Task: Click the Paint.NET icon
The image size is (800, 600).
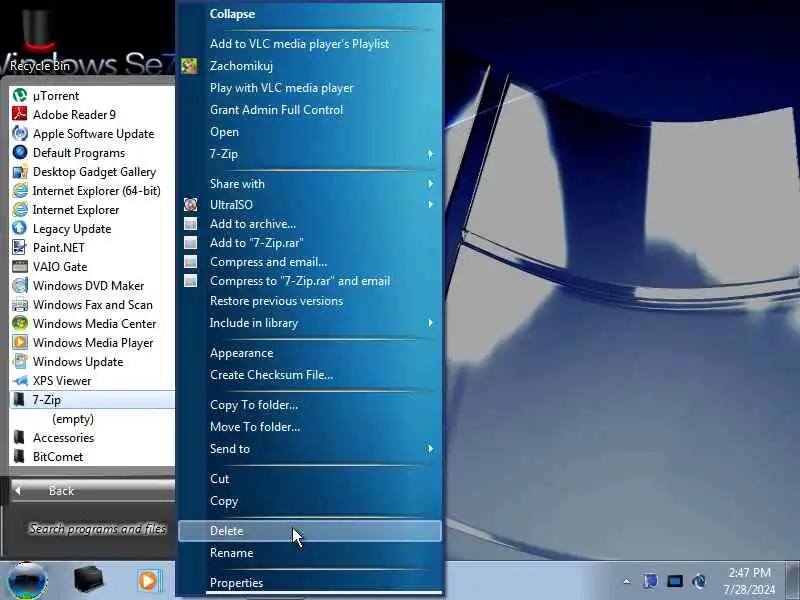Action: tap(20, 247)
